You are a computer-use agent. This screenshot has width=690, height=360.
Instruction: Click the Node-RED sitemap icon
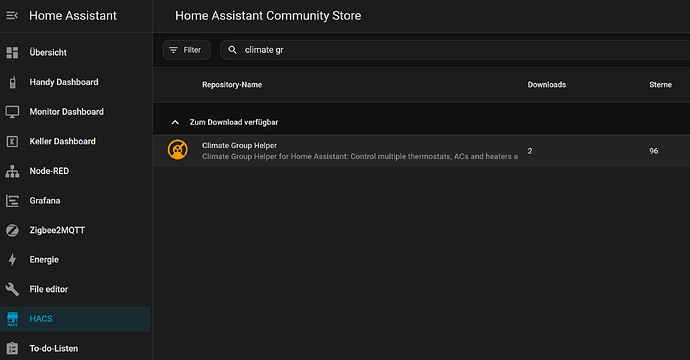pos(12,171)
